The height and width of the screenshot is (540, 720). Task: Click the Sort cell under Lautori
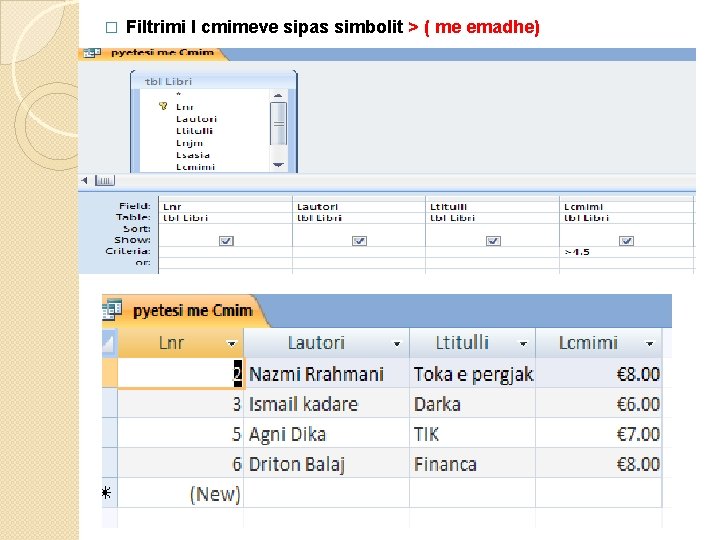coord(359,229)
